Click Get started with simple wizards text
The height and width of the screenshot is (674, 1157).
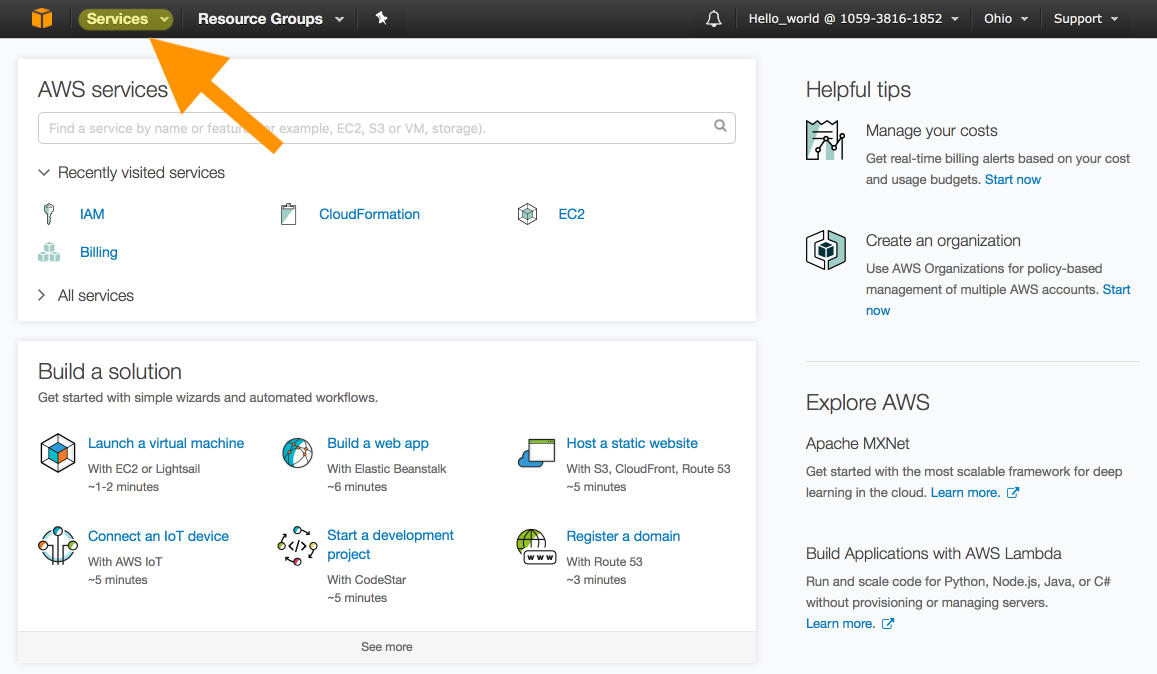208,398
